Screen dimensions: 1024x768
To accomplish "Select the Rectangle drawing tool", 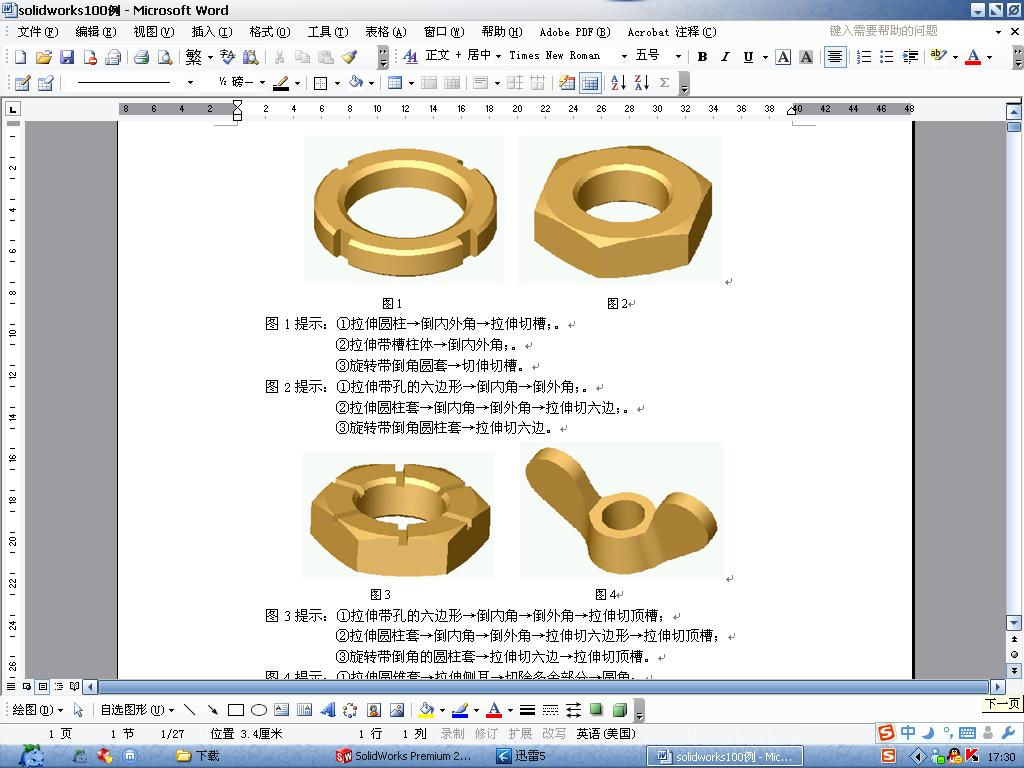I will [x=236, y=710].
